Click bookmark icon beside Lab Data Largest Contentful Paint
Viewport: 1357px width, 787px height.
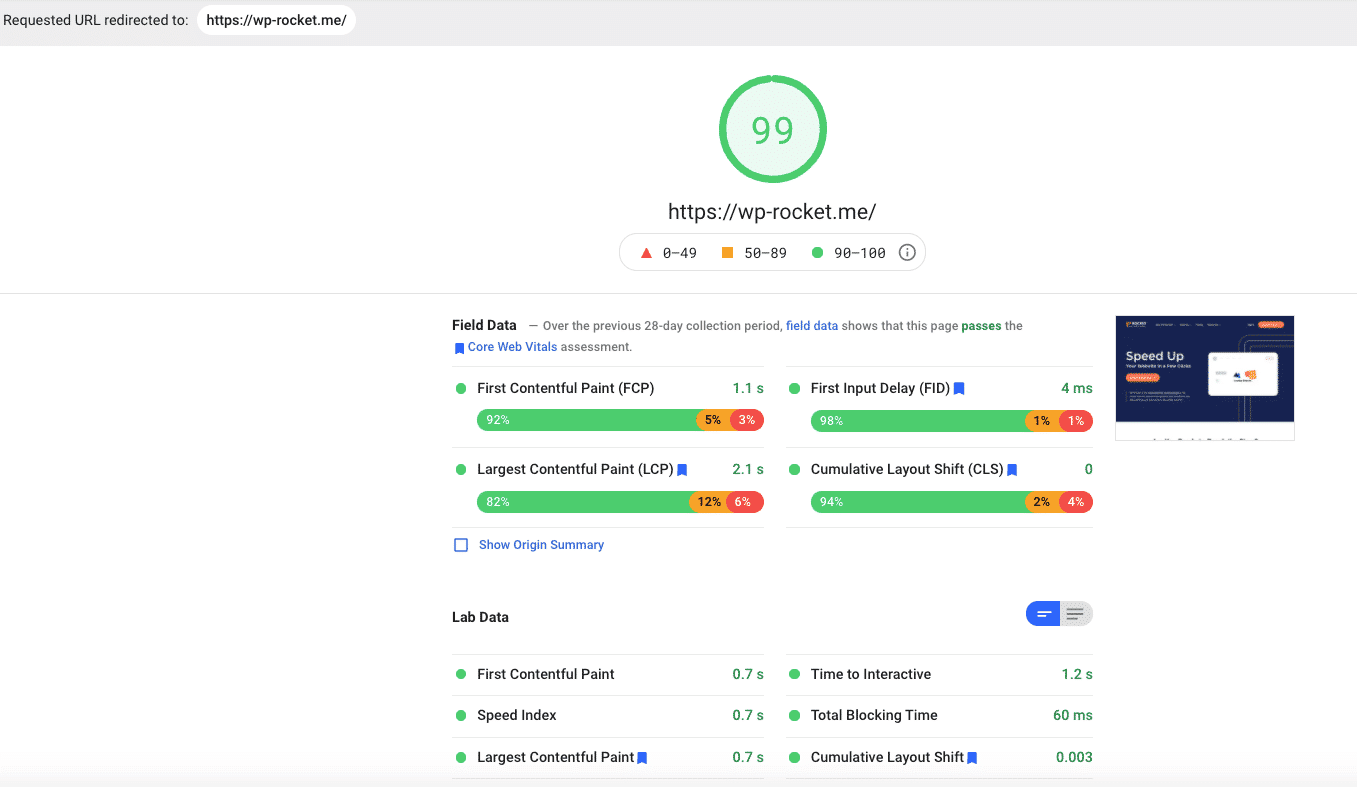(642, 758)
